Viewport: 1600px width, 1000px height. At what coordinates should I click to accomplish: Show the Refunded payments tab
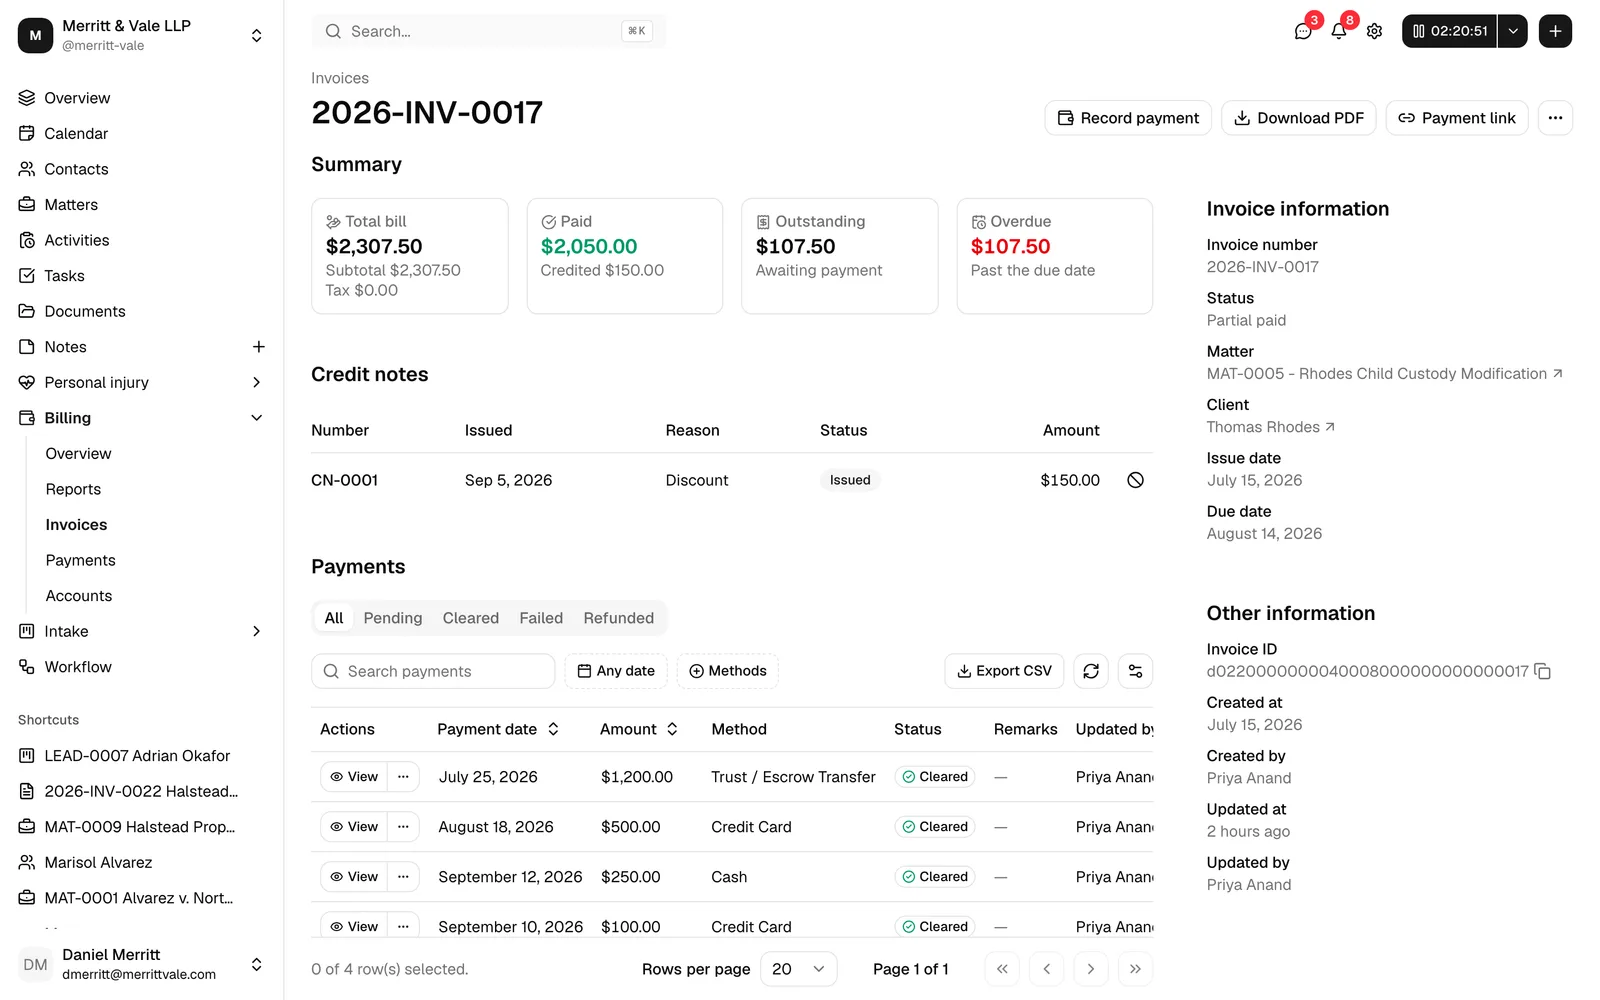[x=619, y=618]
